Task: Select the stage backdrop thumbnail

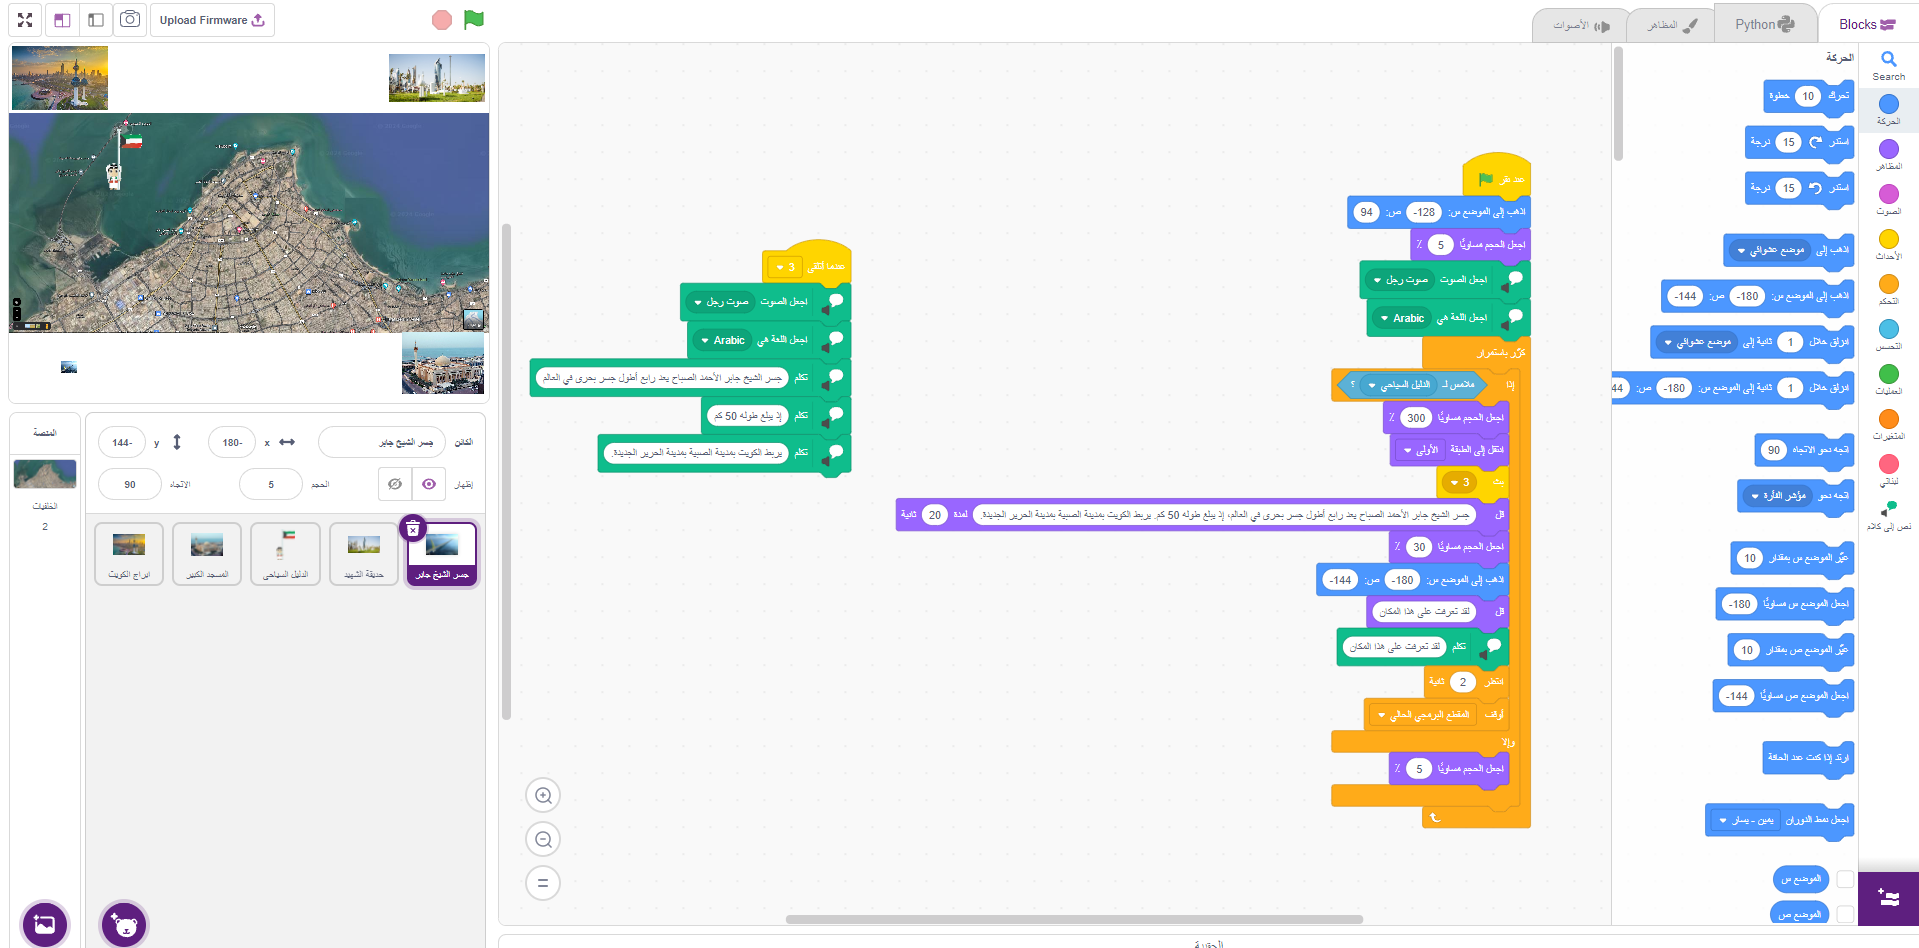Action: click(45, 474)
